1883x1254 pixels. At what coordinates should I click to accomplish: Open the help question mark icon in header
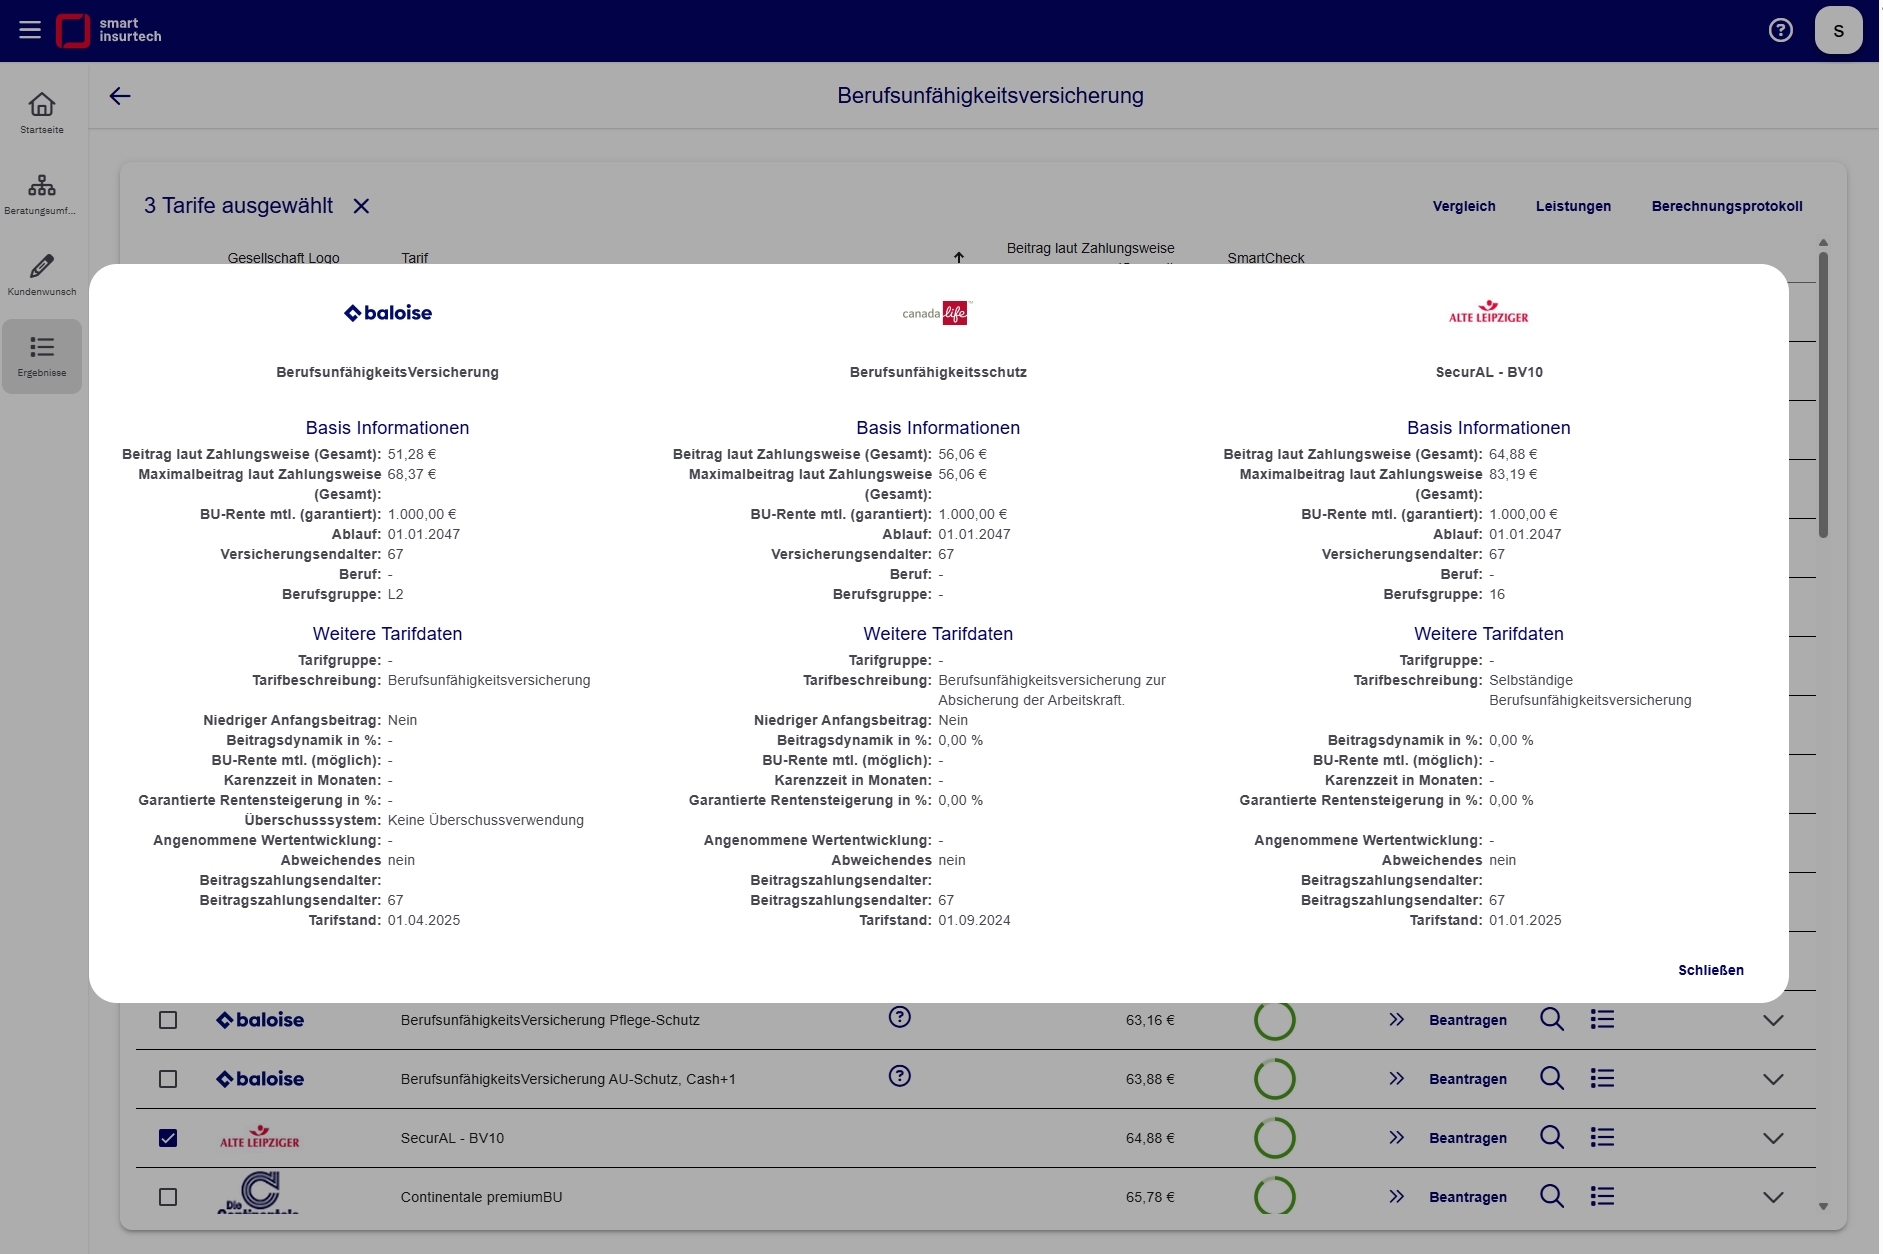[x=1780, y=30]
